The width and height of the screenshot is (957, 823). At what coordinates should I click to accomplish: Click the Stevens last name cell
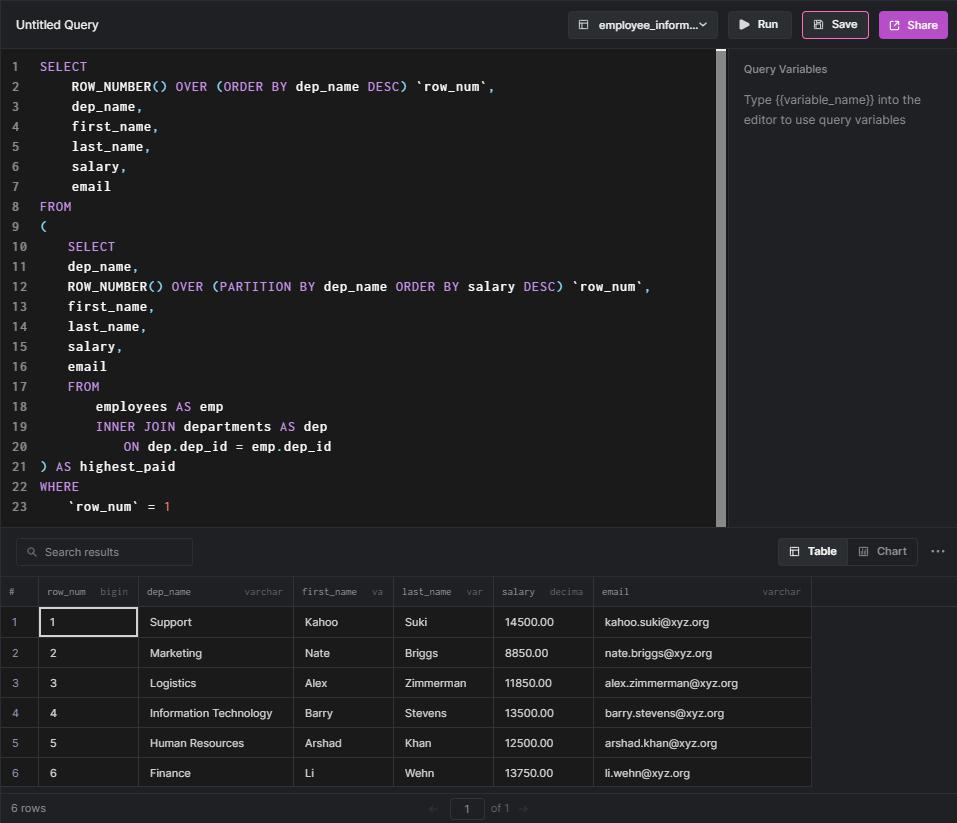[x=443, y=713]
